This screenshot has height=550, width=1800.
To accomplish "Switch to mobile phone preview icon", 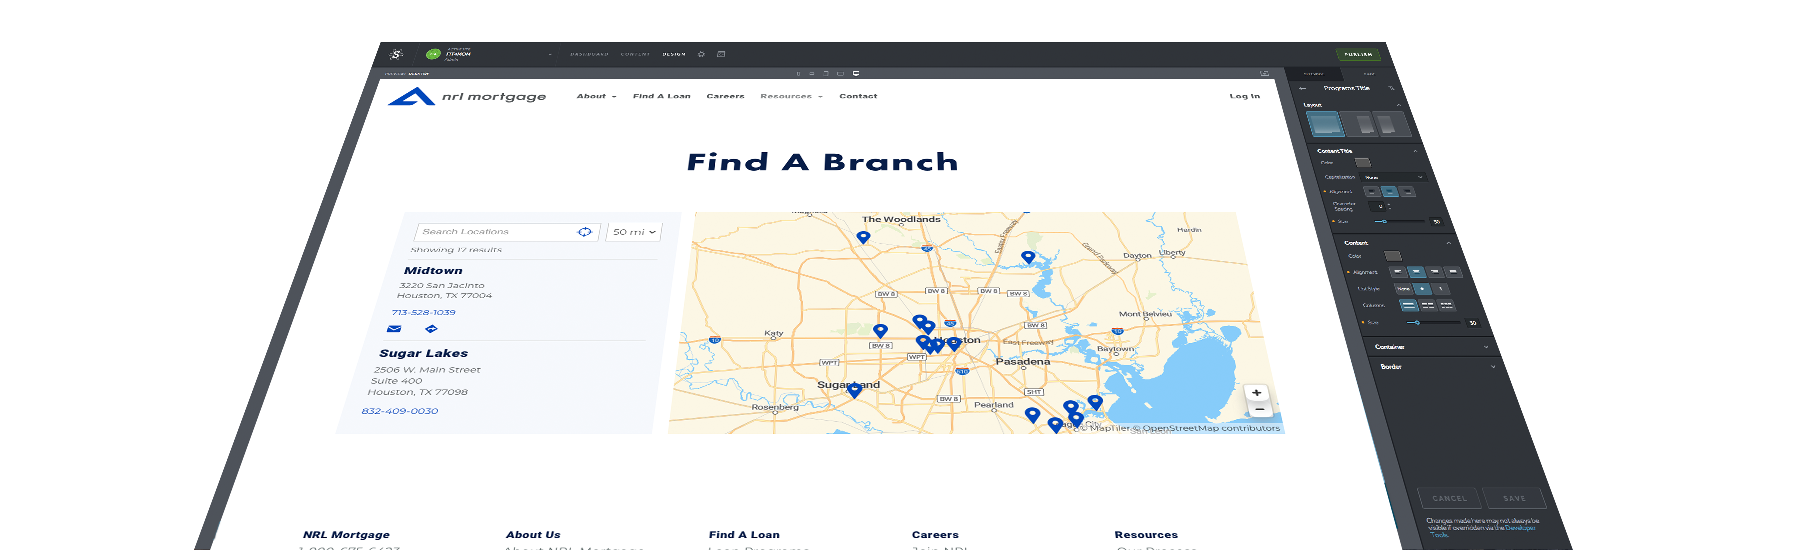I will click(x=798, y=74).
